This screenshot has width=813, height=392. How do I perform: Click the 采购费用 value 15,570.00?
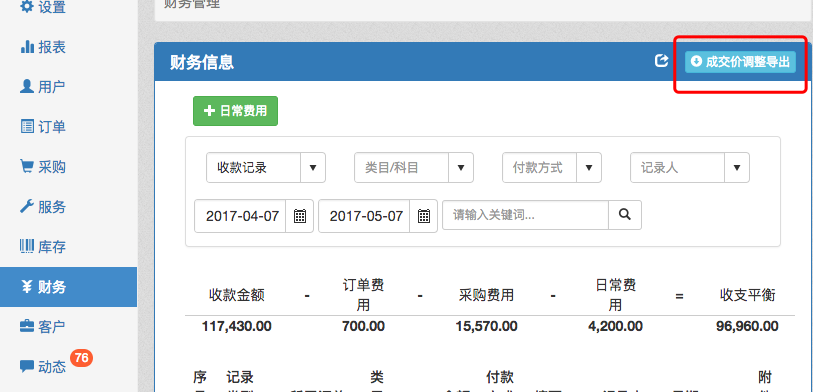click(486, 326)
